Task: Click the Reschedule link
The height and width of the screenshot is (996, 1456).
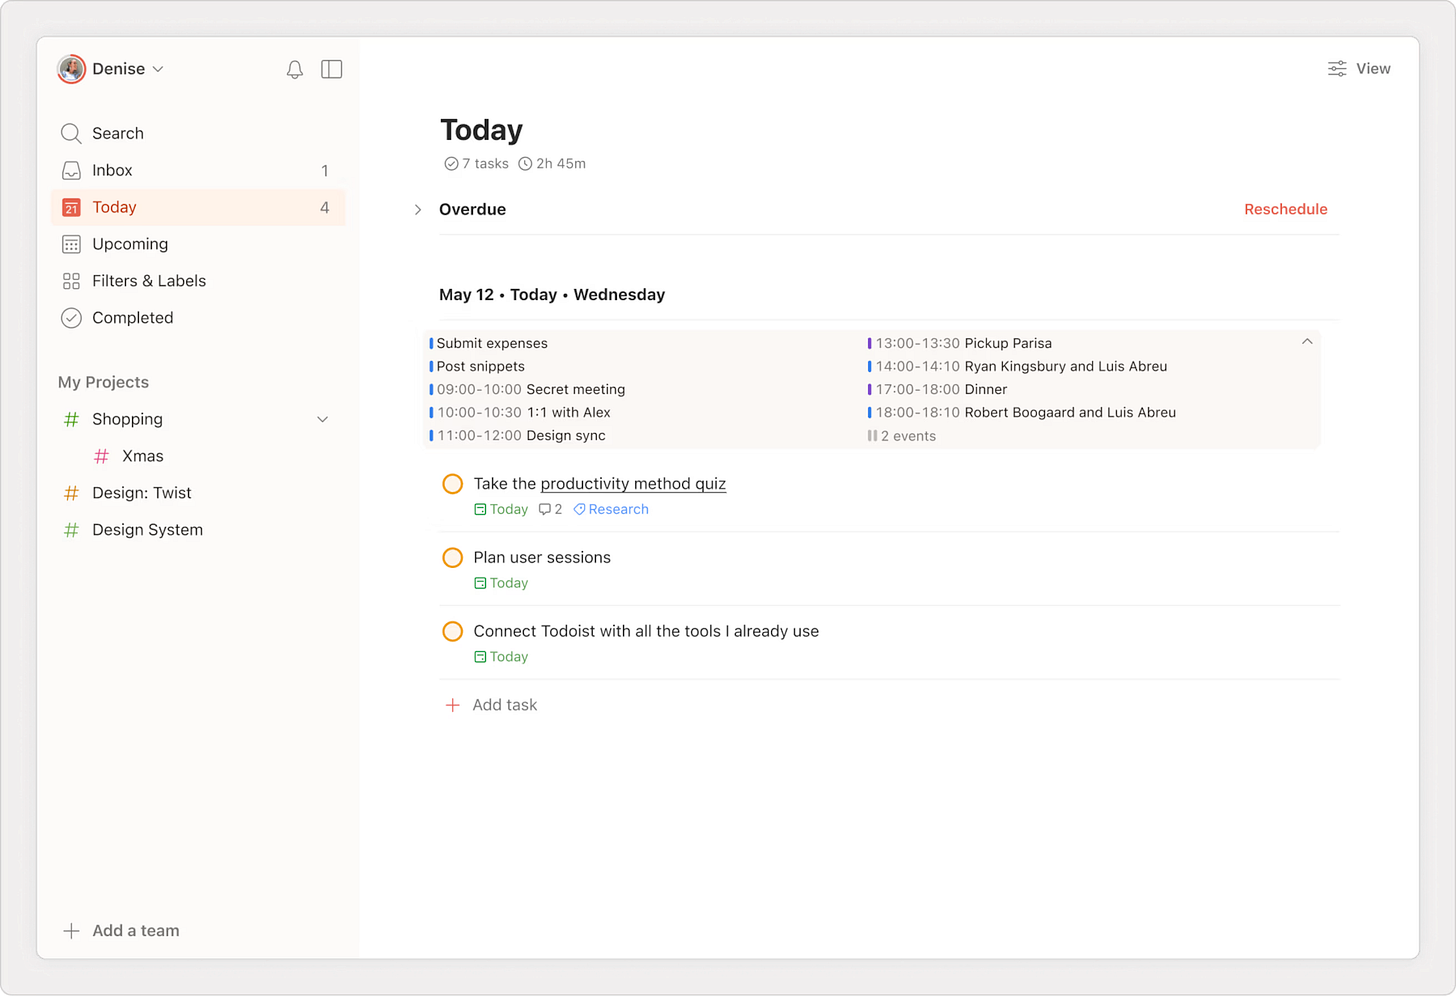Action: (1286, 209)
